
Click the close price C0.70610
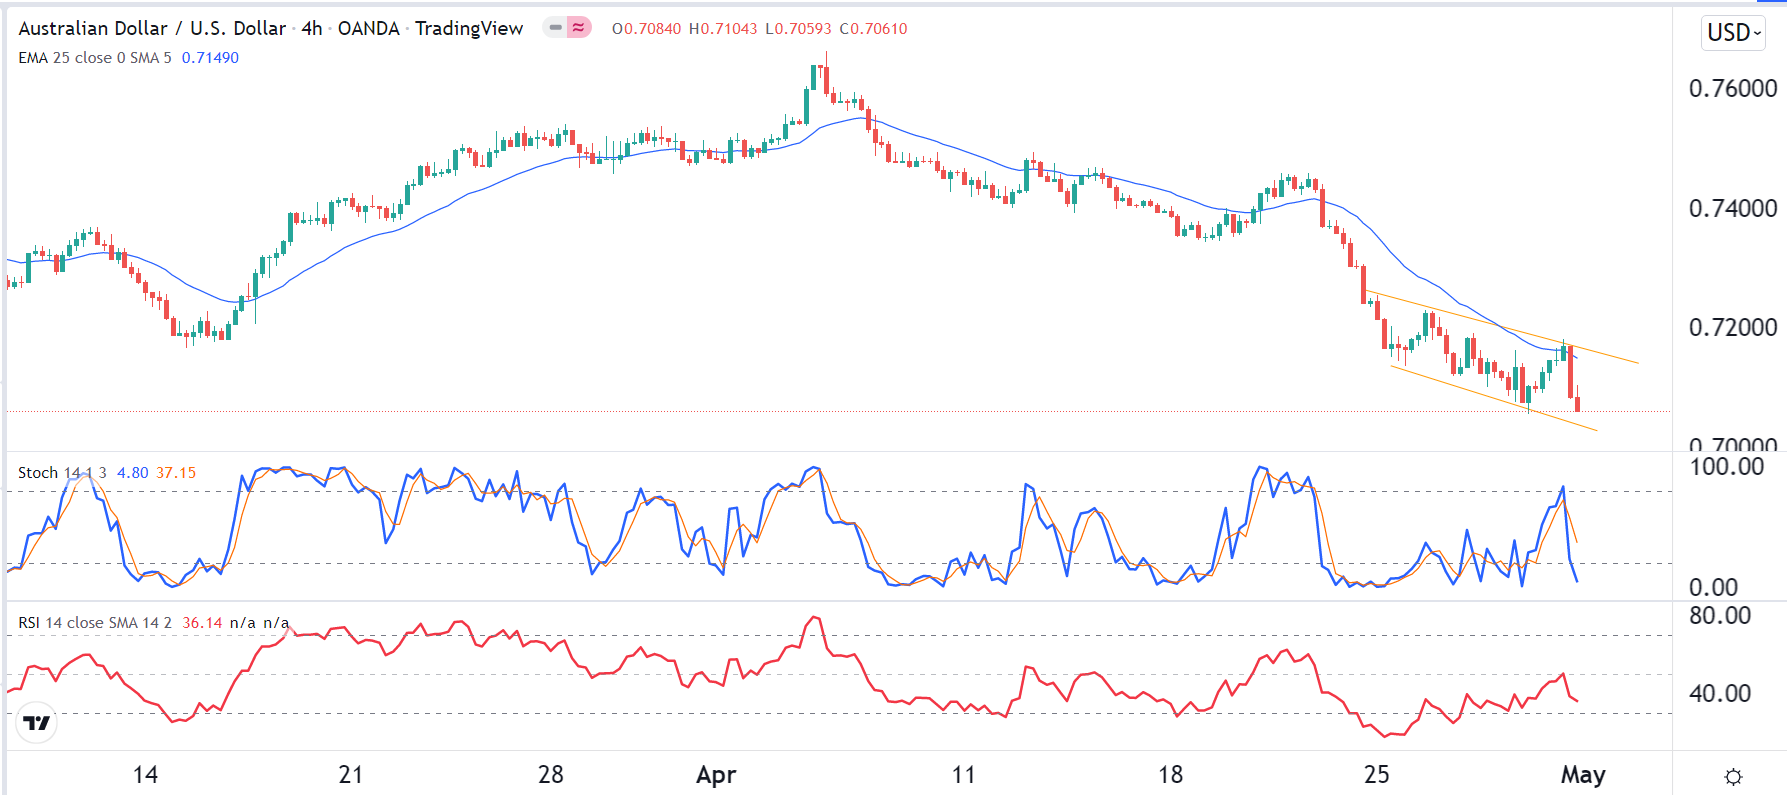[873, 28]
